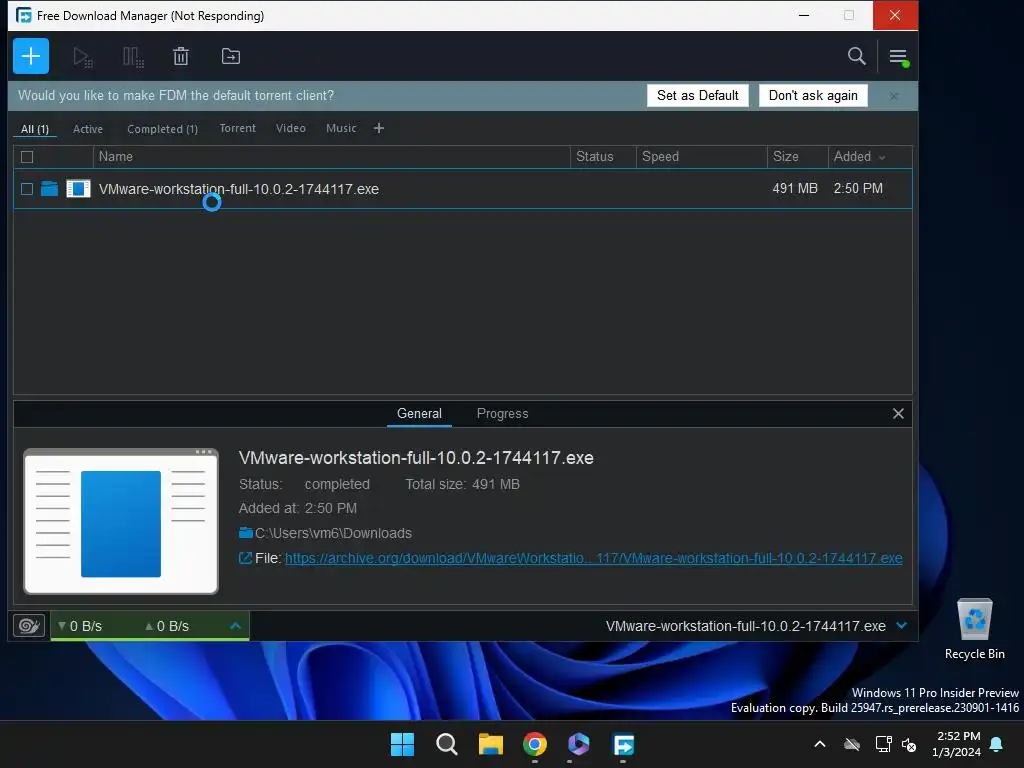
Task: Click the folder icon beside the Downloads path
Action: click(246, 533)
